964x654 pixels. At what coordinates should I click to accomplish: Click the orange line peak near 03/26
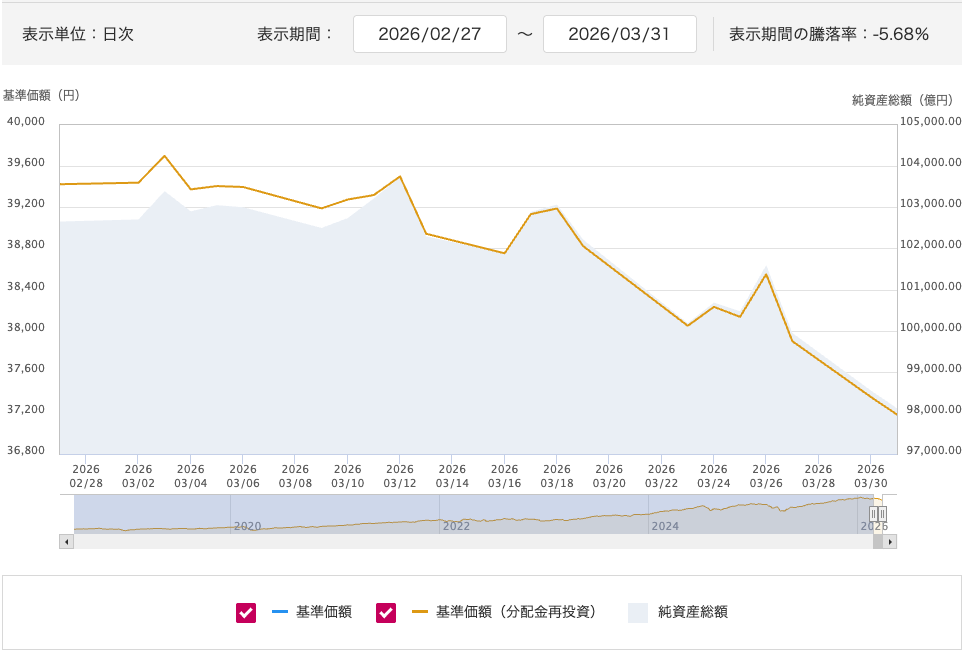766,274
